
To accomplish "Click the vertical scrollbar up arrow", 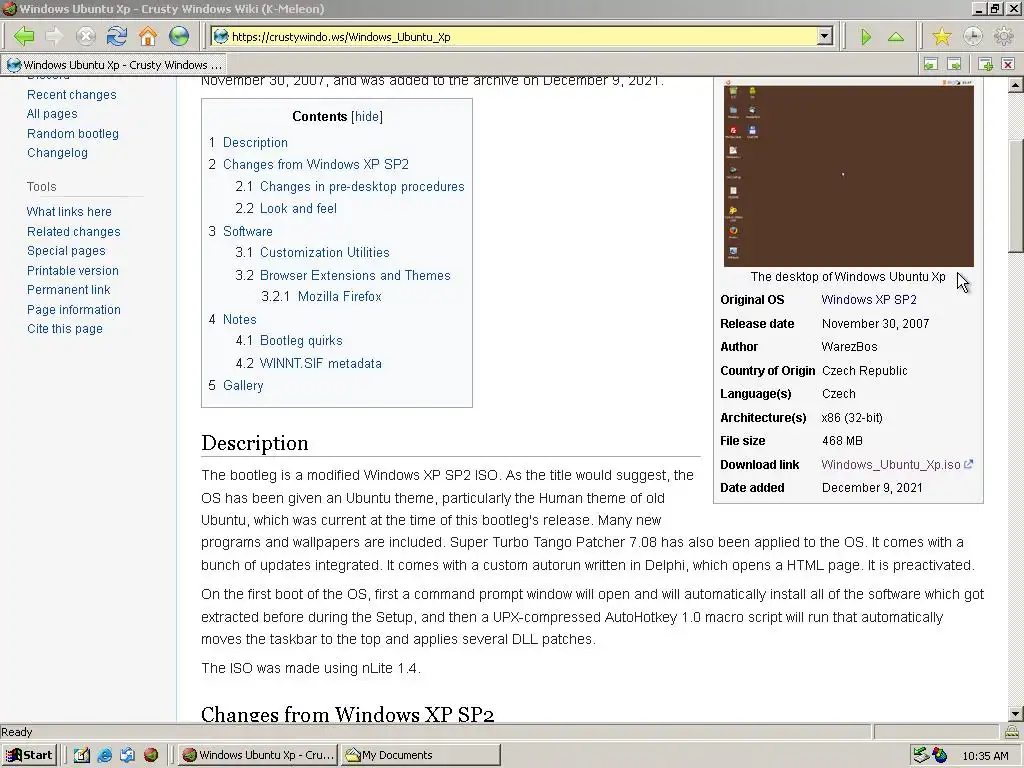I will [1016, 85].
